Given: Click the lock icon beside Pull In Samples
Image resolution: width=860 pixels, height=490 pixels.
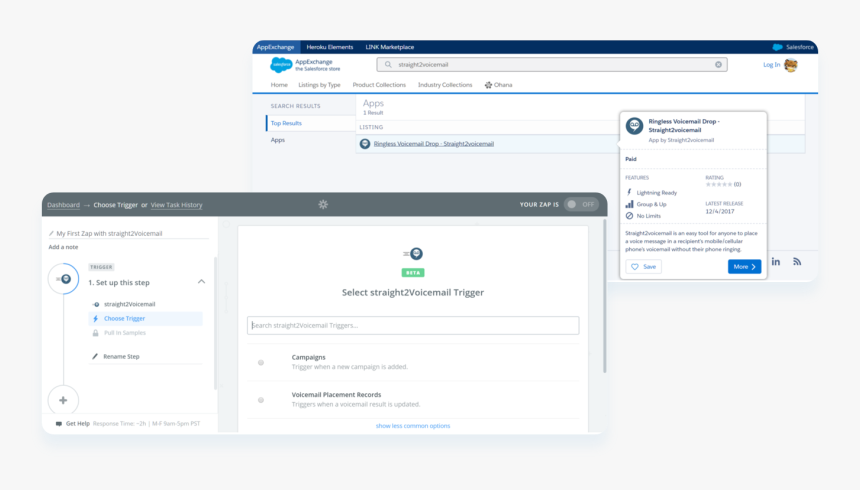Looking at the screenshot, I should pyautogui.click(x=95, y=333).
